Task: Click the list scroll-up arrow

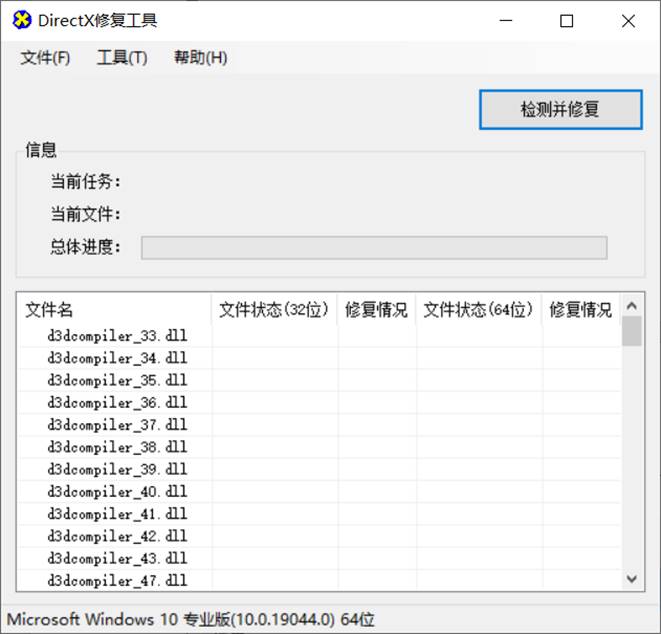Action: tap(631, 306)
